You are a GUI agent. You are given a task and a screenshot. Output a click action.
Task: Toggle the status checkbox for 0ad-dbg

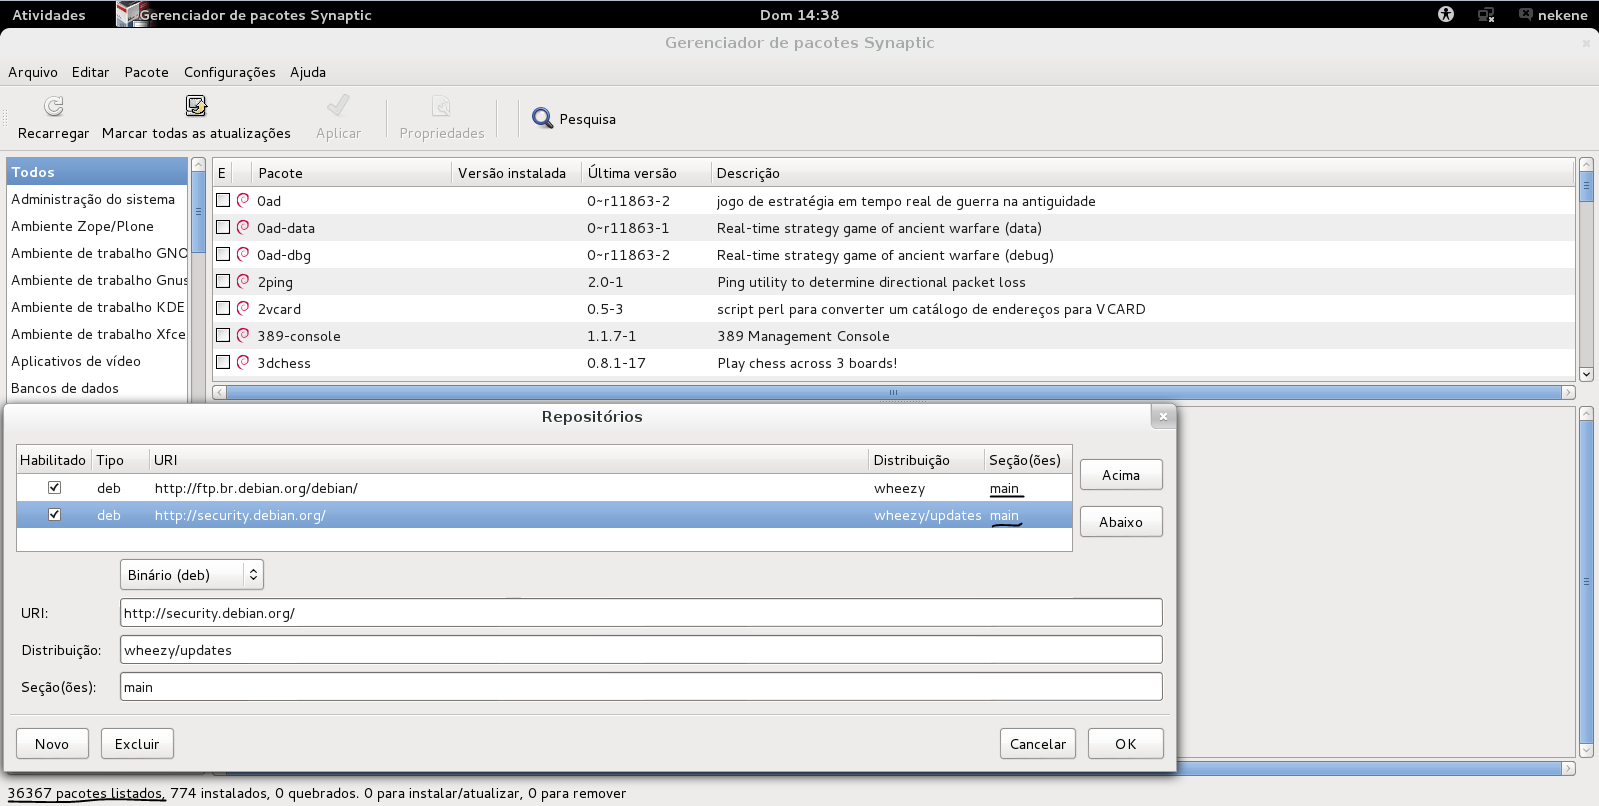[223, 254]
